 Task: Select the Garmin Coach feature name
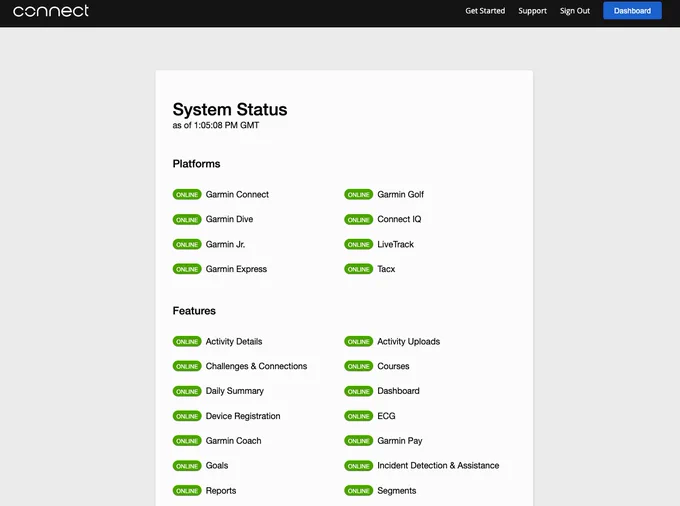[x=234, y=441]
